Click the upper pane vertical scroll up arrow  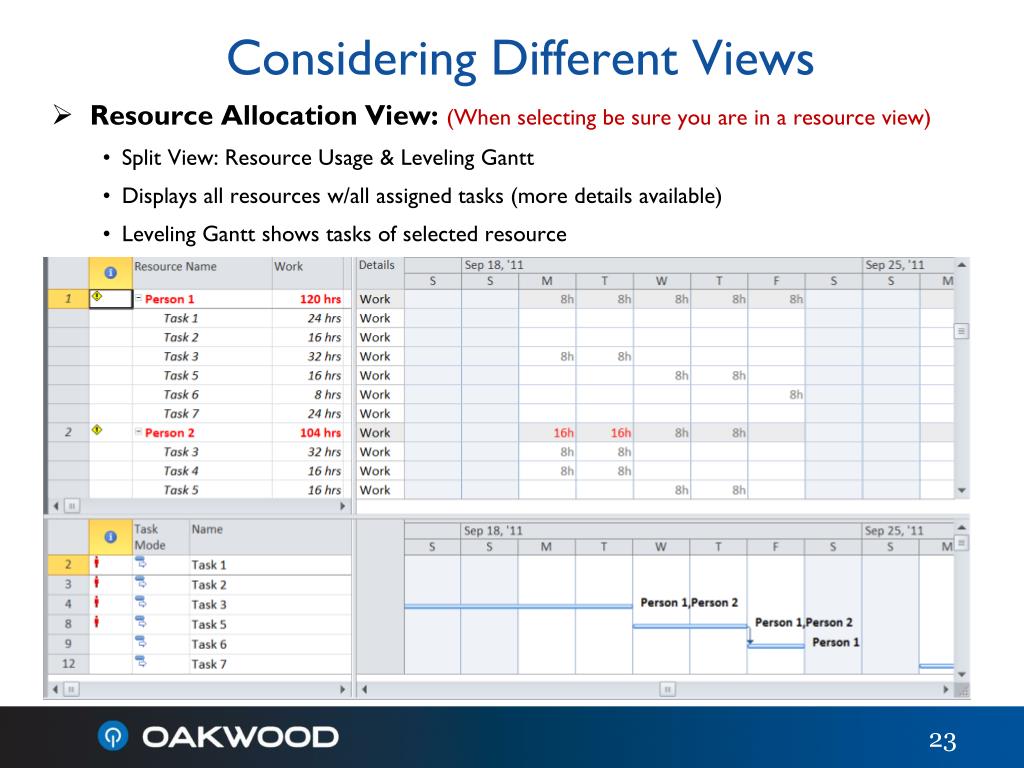961,264
